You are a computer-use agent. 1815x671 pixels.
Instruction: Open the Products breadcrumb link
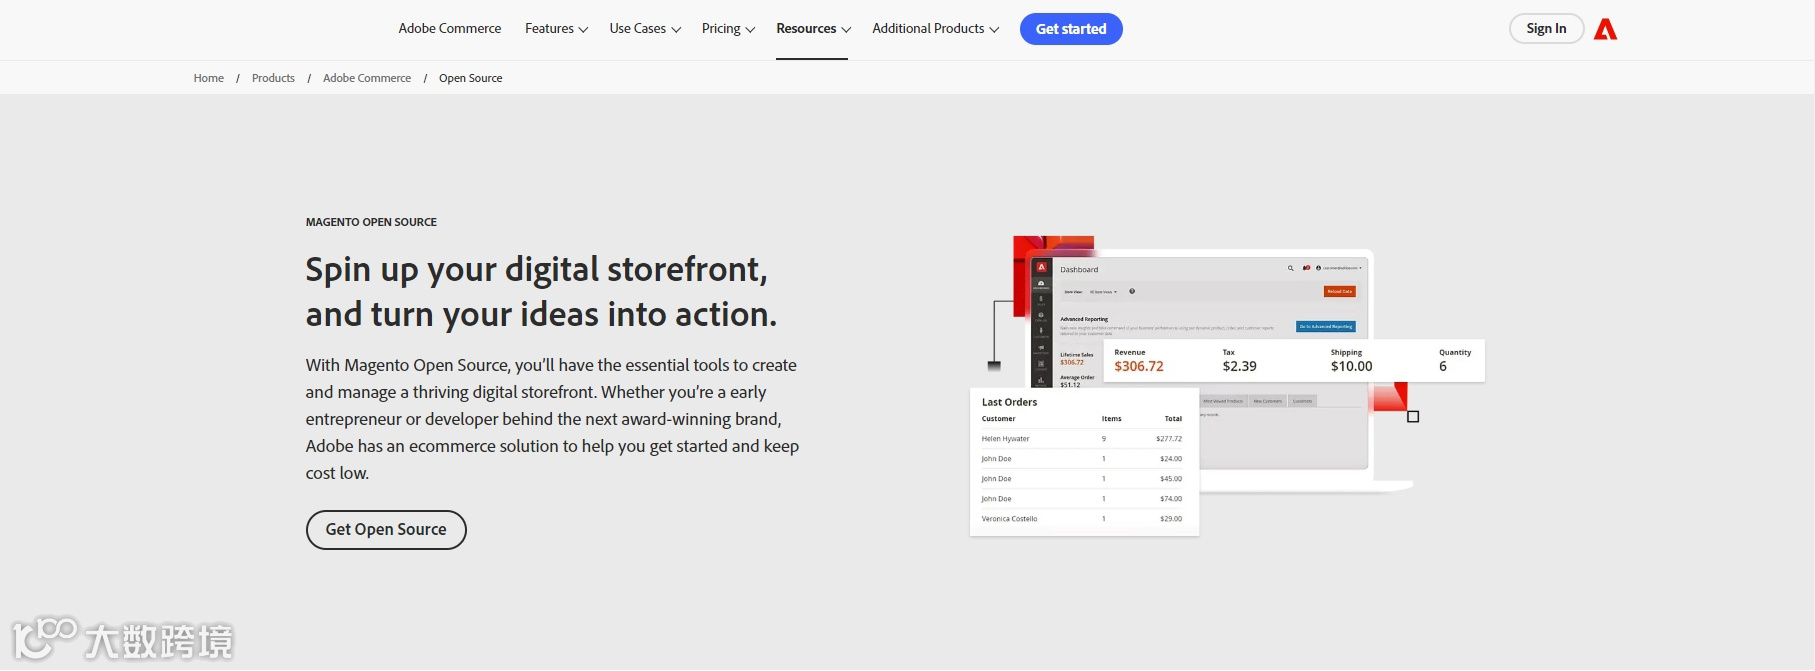[x=273, y=78]
